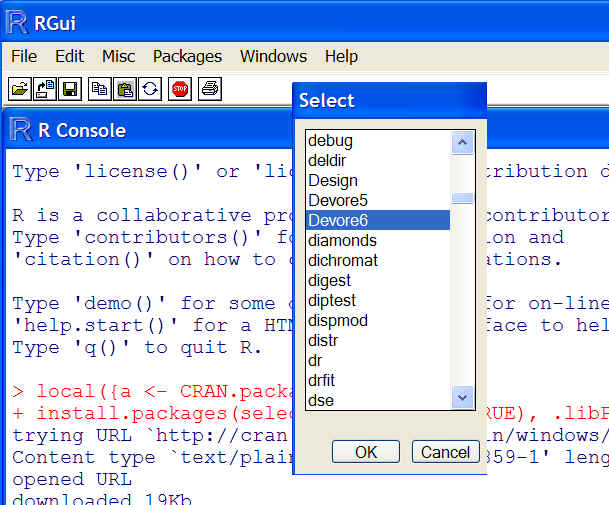609x505 pixels.
Task: Click the Print toolbar icon
Action: [210, 89]
